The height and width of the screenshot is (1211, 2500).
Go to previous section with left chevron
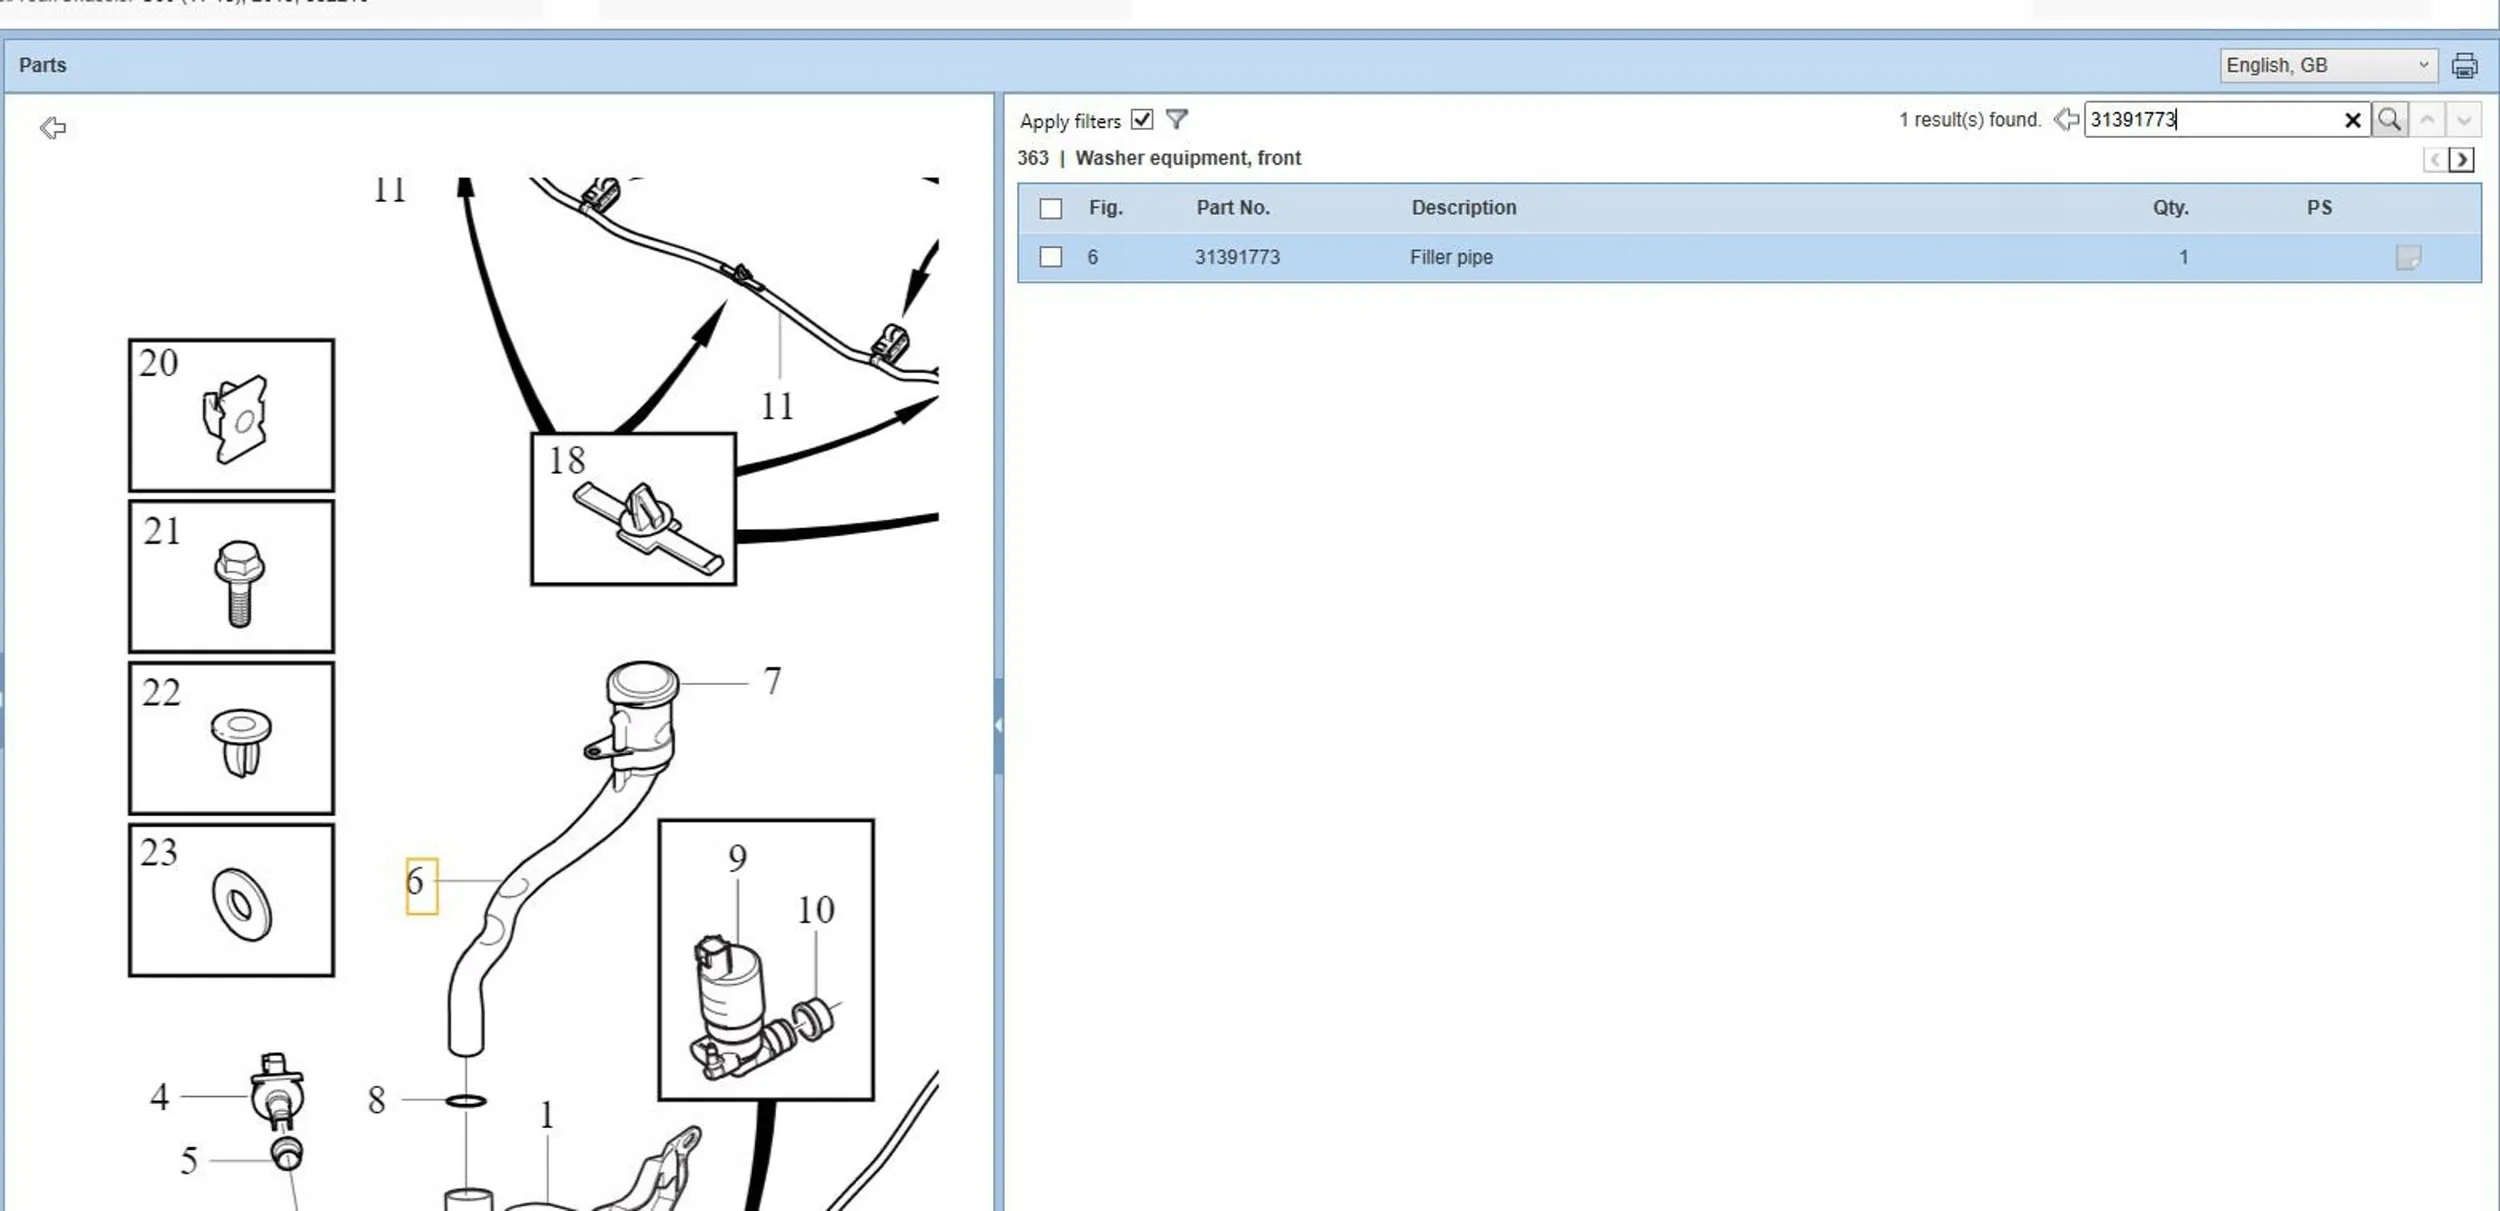click(2435, 160)
